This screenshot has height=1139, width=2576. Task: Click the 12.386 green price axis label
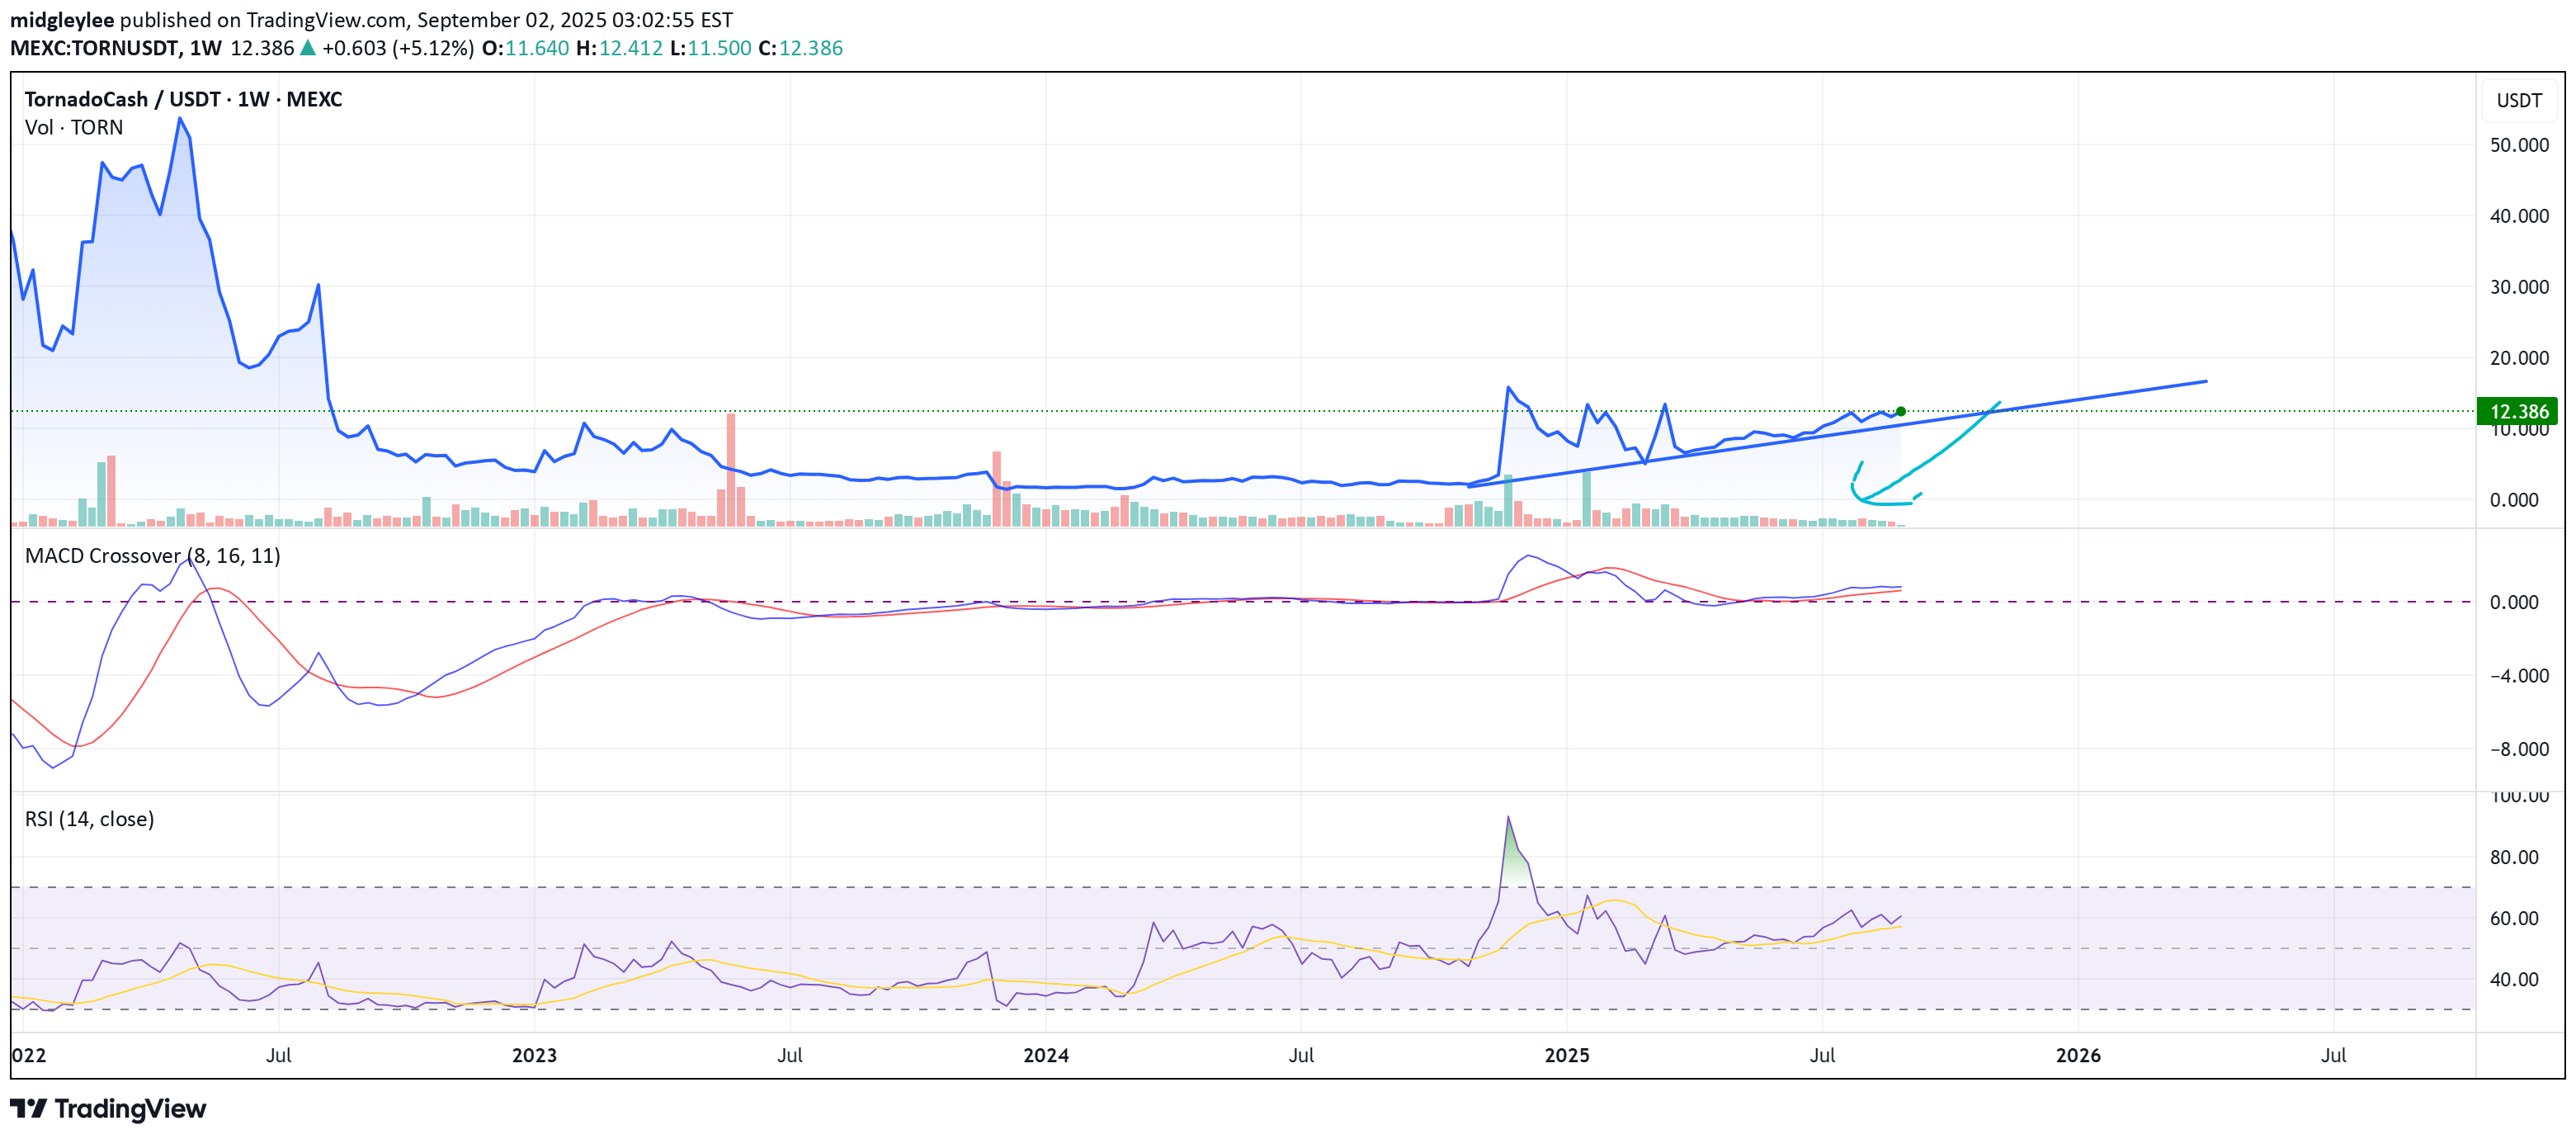[x=2517, y=411]
